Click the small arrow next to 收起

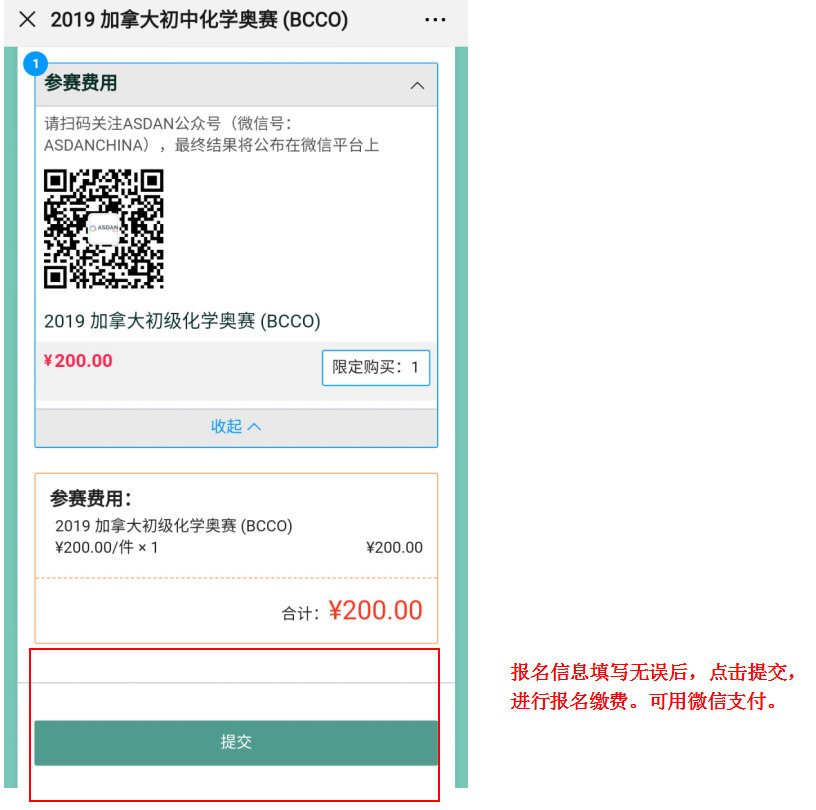(x=254, y=427)
